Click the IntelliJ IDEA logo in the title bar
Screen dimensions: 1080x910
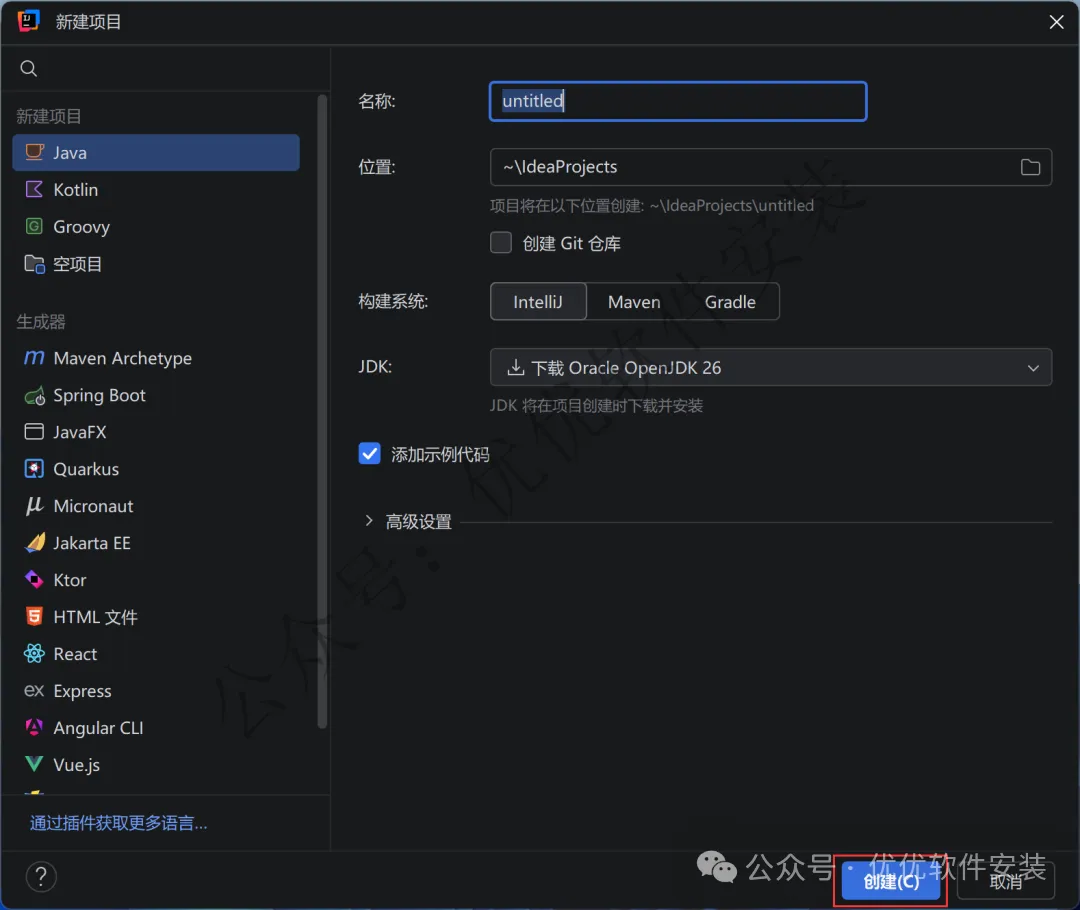click(x=29, y=21)
